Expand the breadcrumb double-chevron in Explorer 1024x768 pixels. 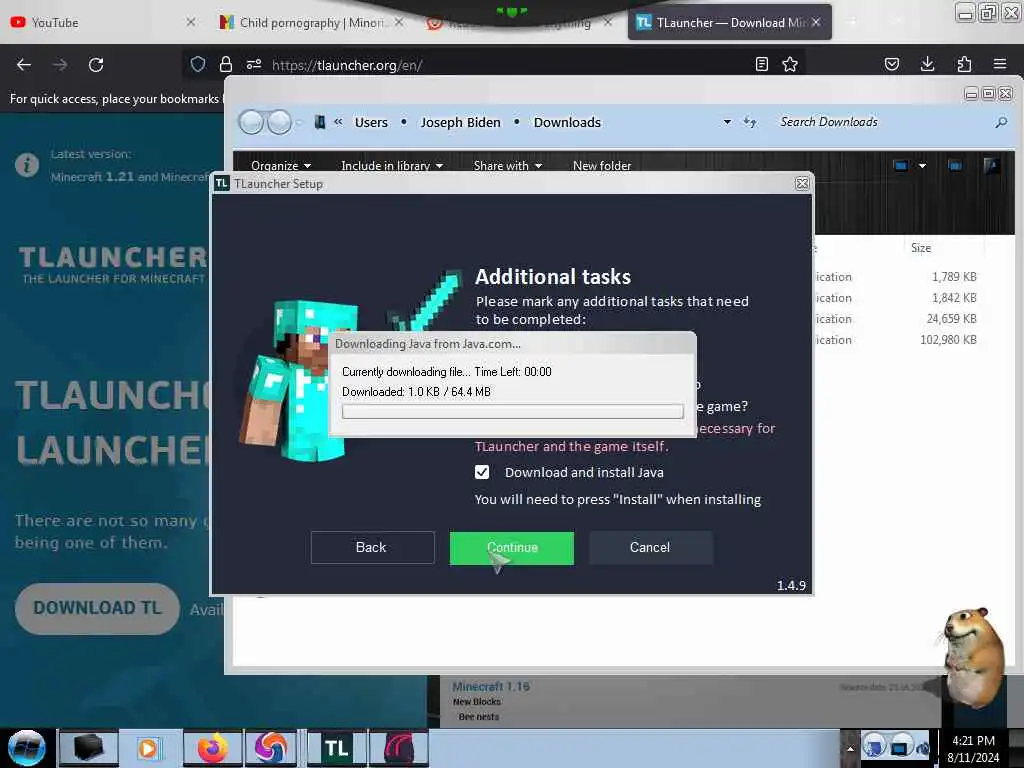[338, 121]
